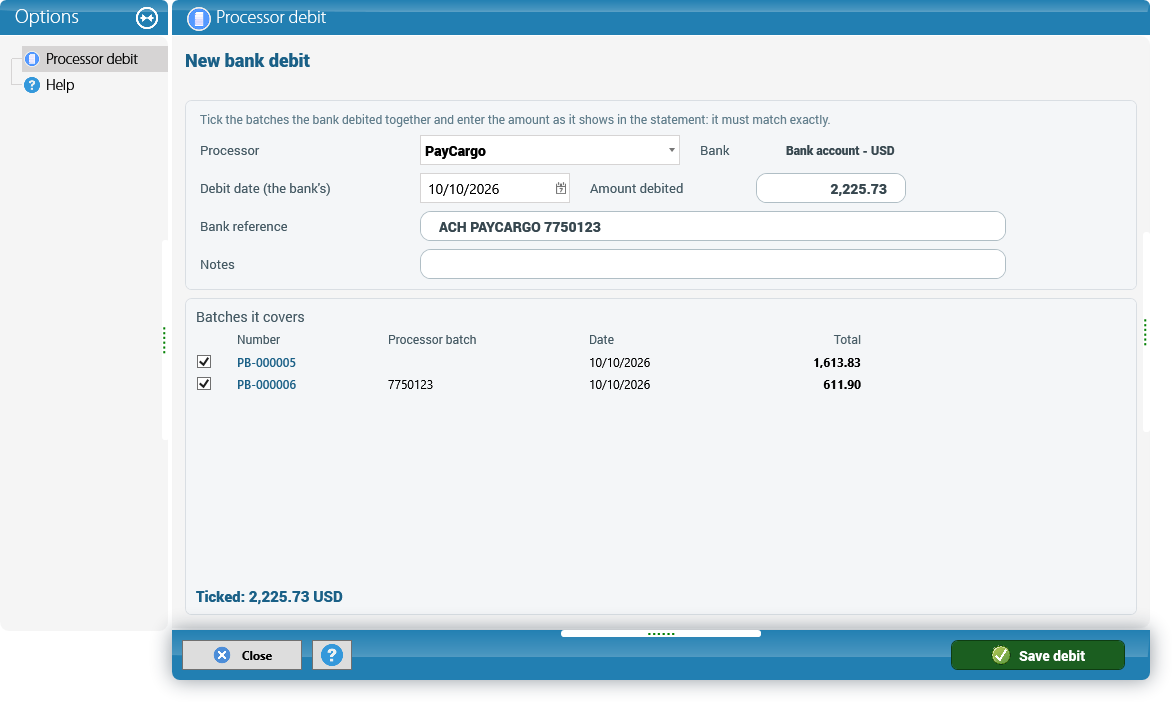Click the Processor batch column header
The width and height of the screenshot is (1172, 702).
pyautogui.click(x=432, y=339)
